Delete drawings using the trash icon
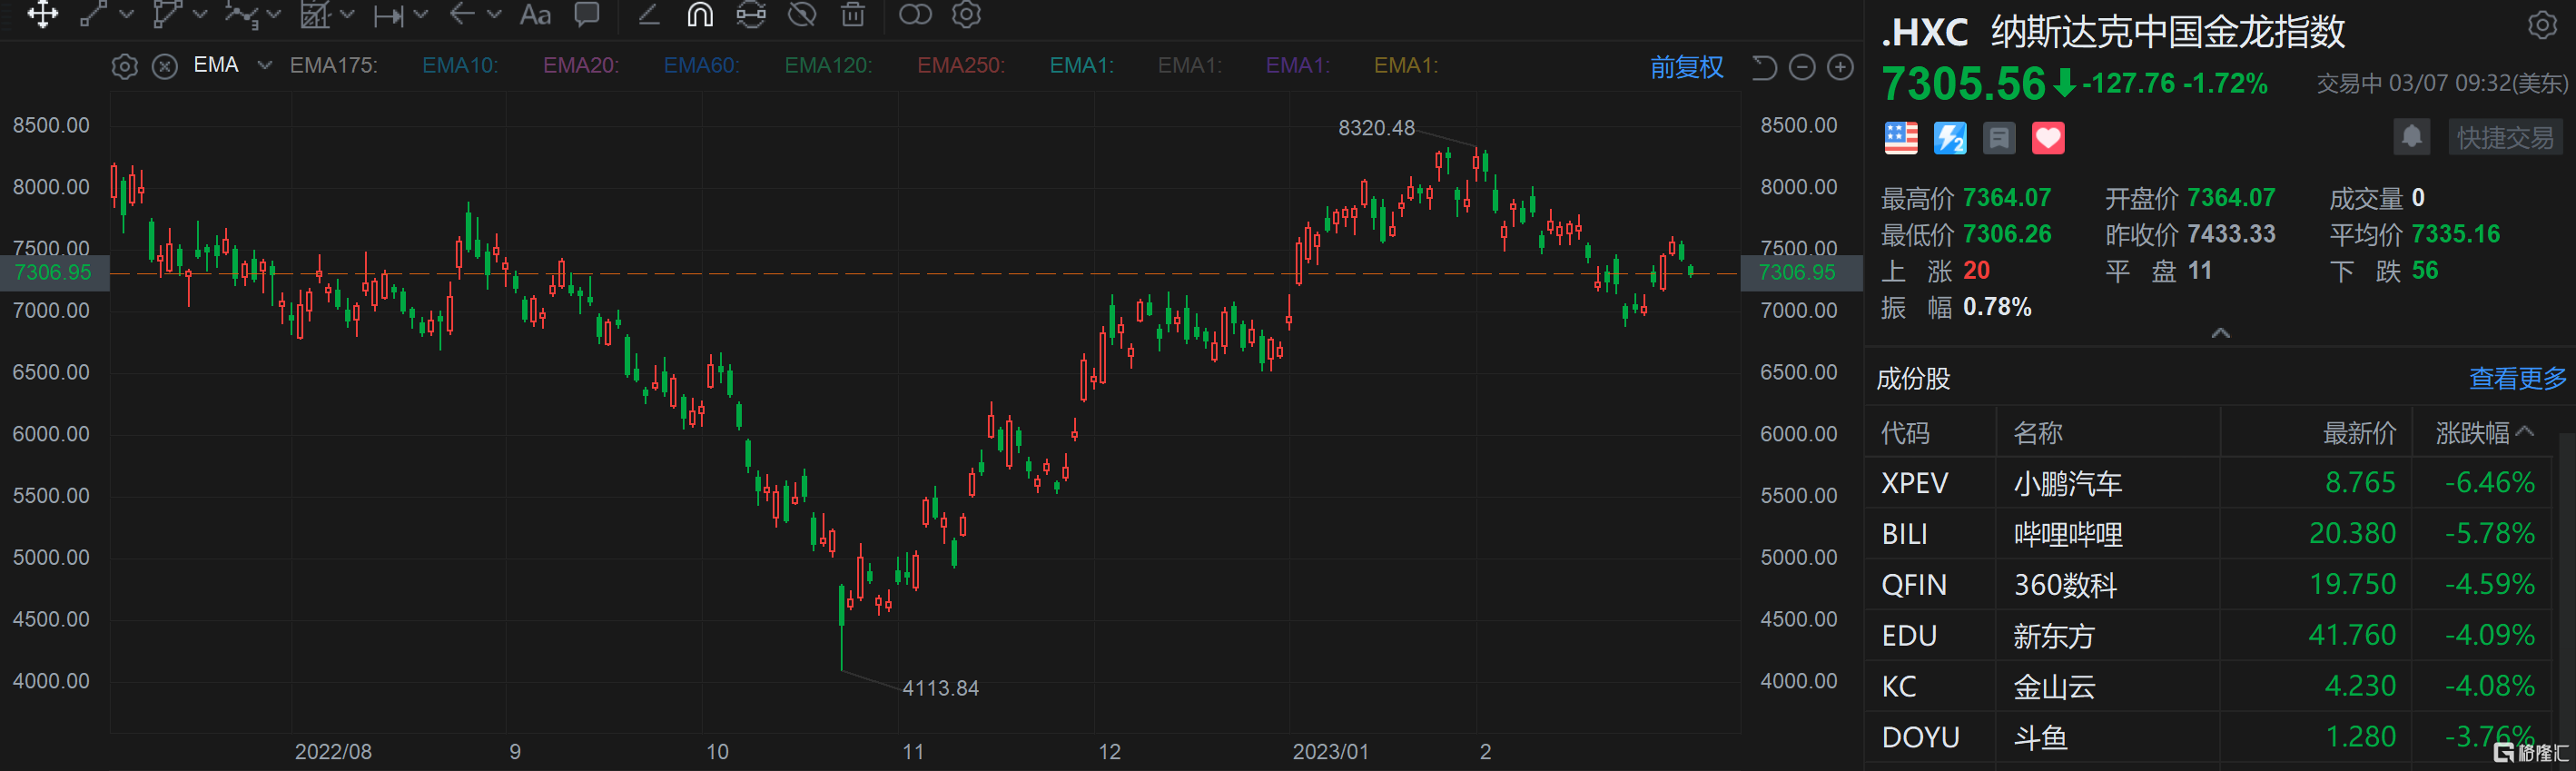Viewport: 2576px width, 771px height. pos(852,14)
